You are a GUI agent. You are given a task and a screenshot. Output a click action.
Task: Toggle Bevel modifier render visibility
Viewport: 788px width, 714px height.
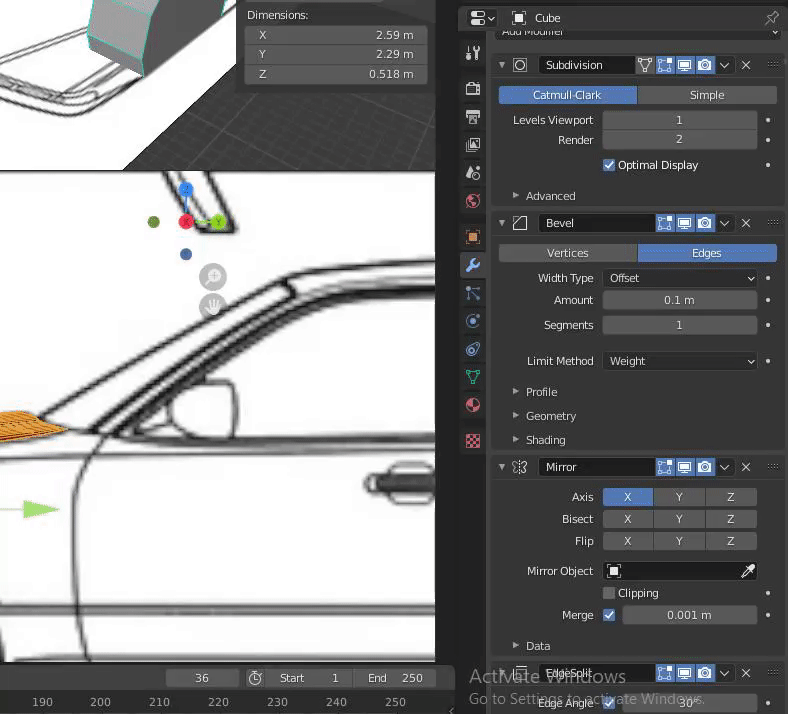(x=705, y=223)
